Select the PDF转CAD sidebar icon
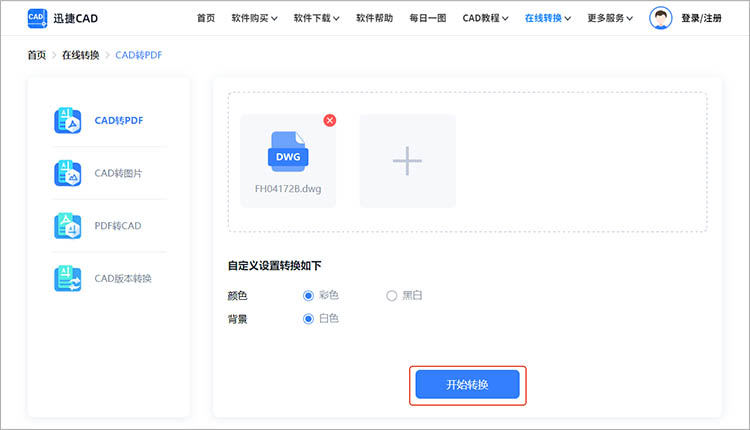This screenshot has width=750, height=430. [67, 226]
